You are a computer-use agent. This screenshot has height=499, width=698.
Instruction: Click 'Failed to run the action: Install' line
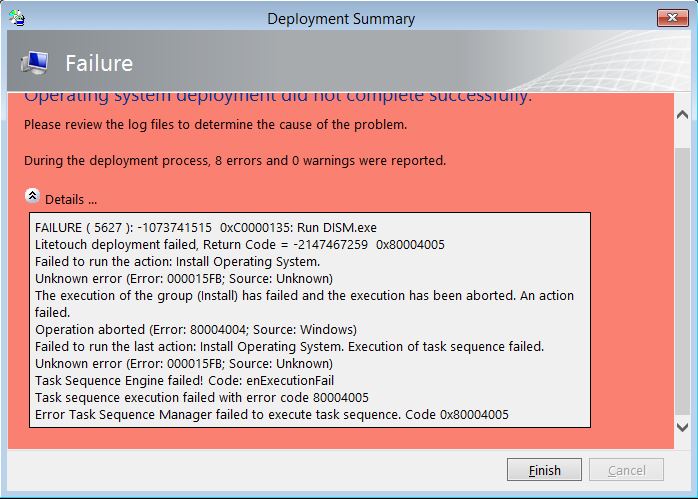click(178, 261)
